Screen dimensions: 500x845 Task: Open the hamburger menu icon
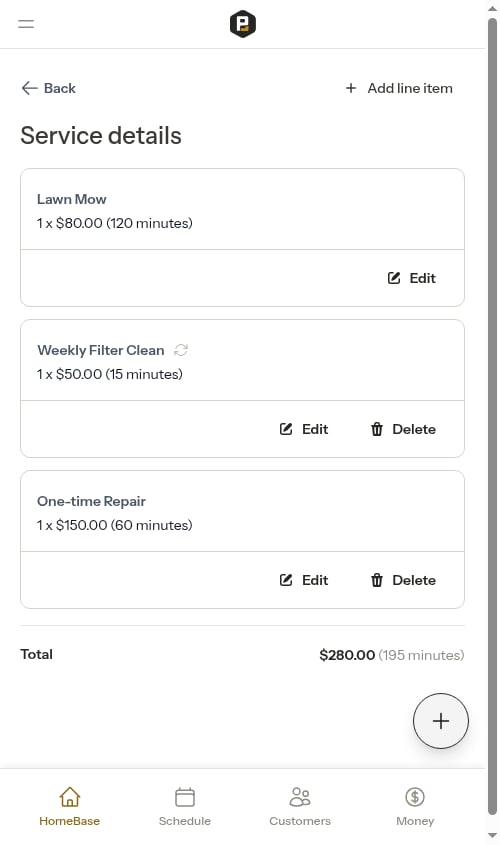tap(26, 24)
